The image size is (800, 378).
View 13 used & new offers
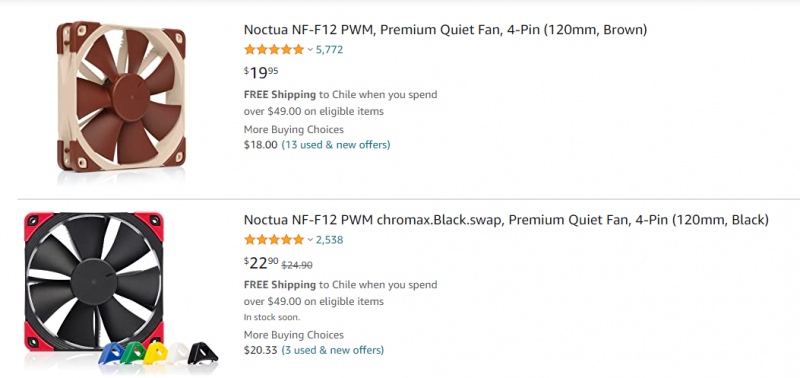[x=336, y=145]
